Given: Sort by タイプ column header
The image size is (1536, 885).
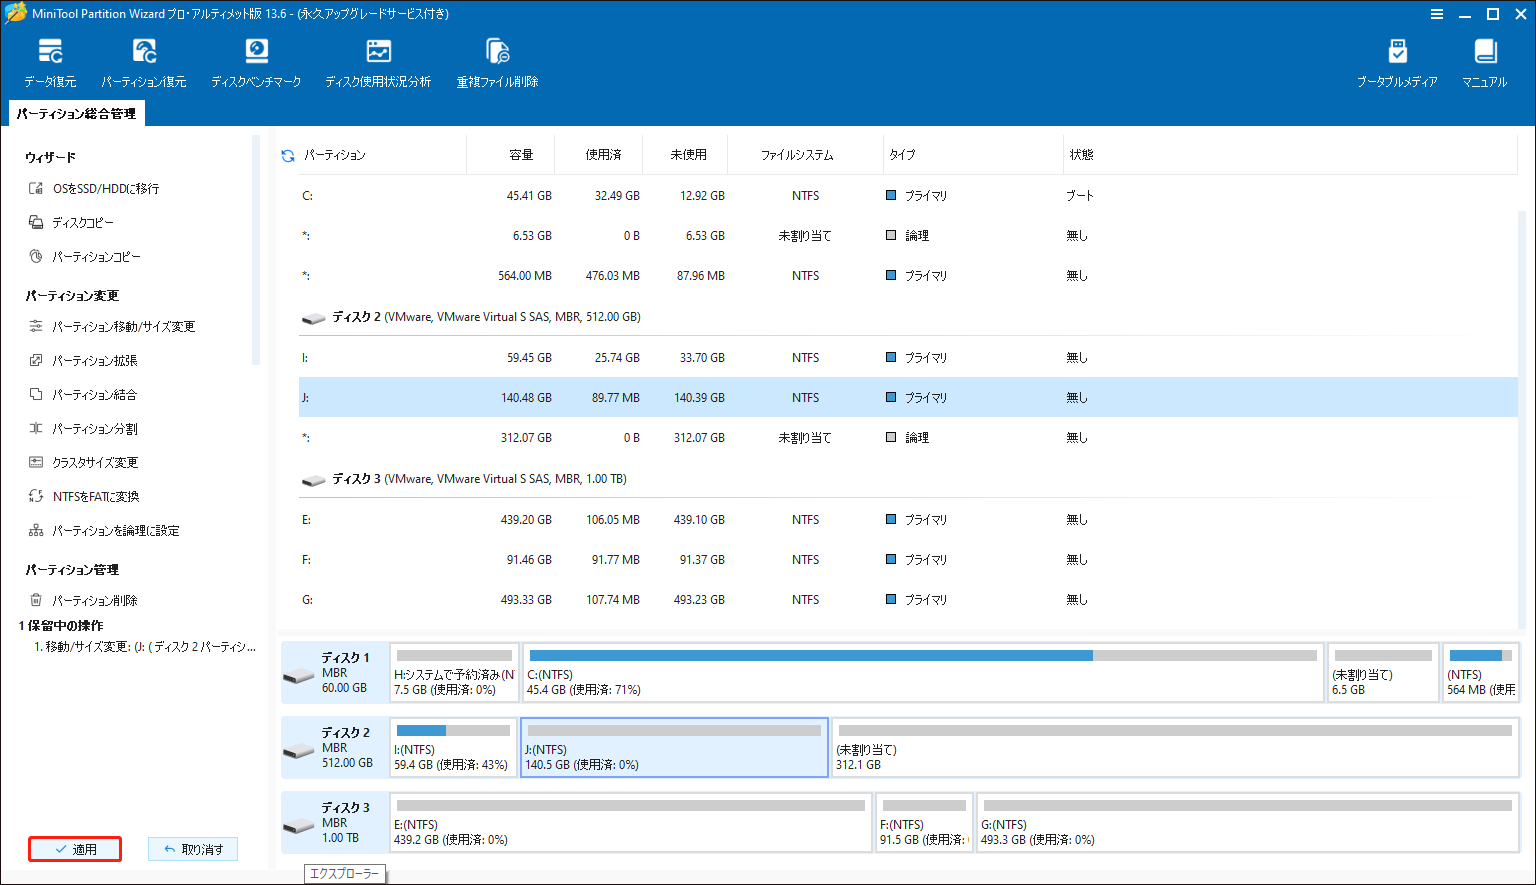Looking at the screenshot, I should click(902, 155).
